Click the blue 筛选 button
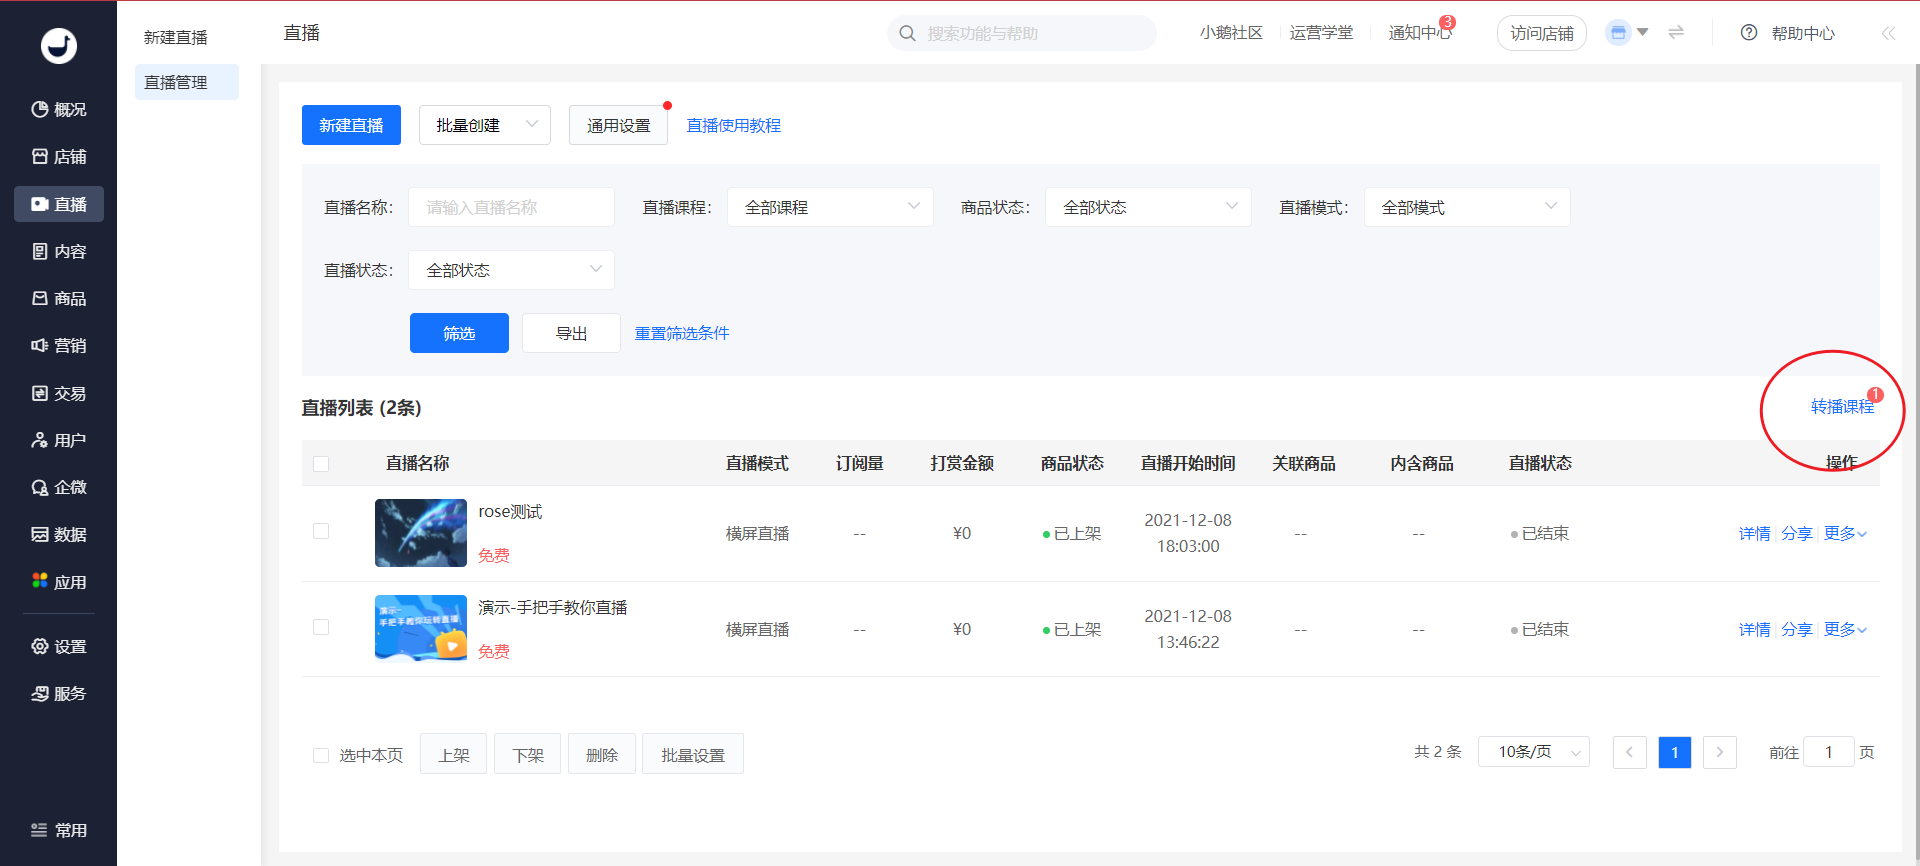Image resolution: width=1920 pixels, height=866 pixels. [459, 333]
